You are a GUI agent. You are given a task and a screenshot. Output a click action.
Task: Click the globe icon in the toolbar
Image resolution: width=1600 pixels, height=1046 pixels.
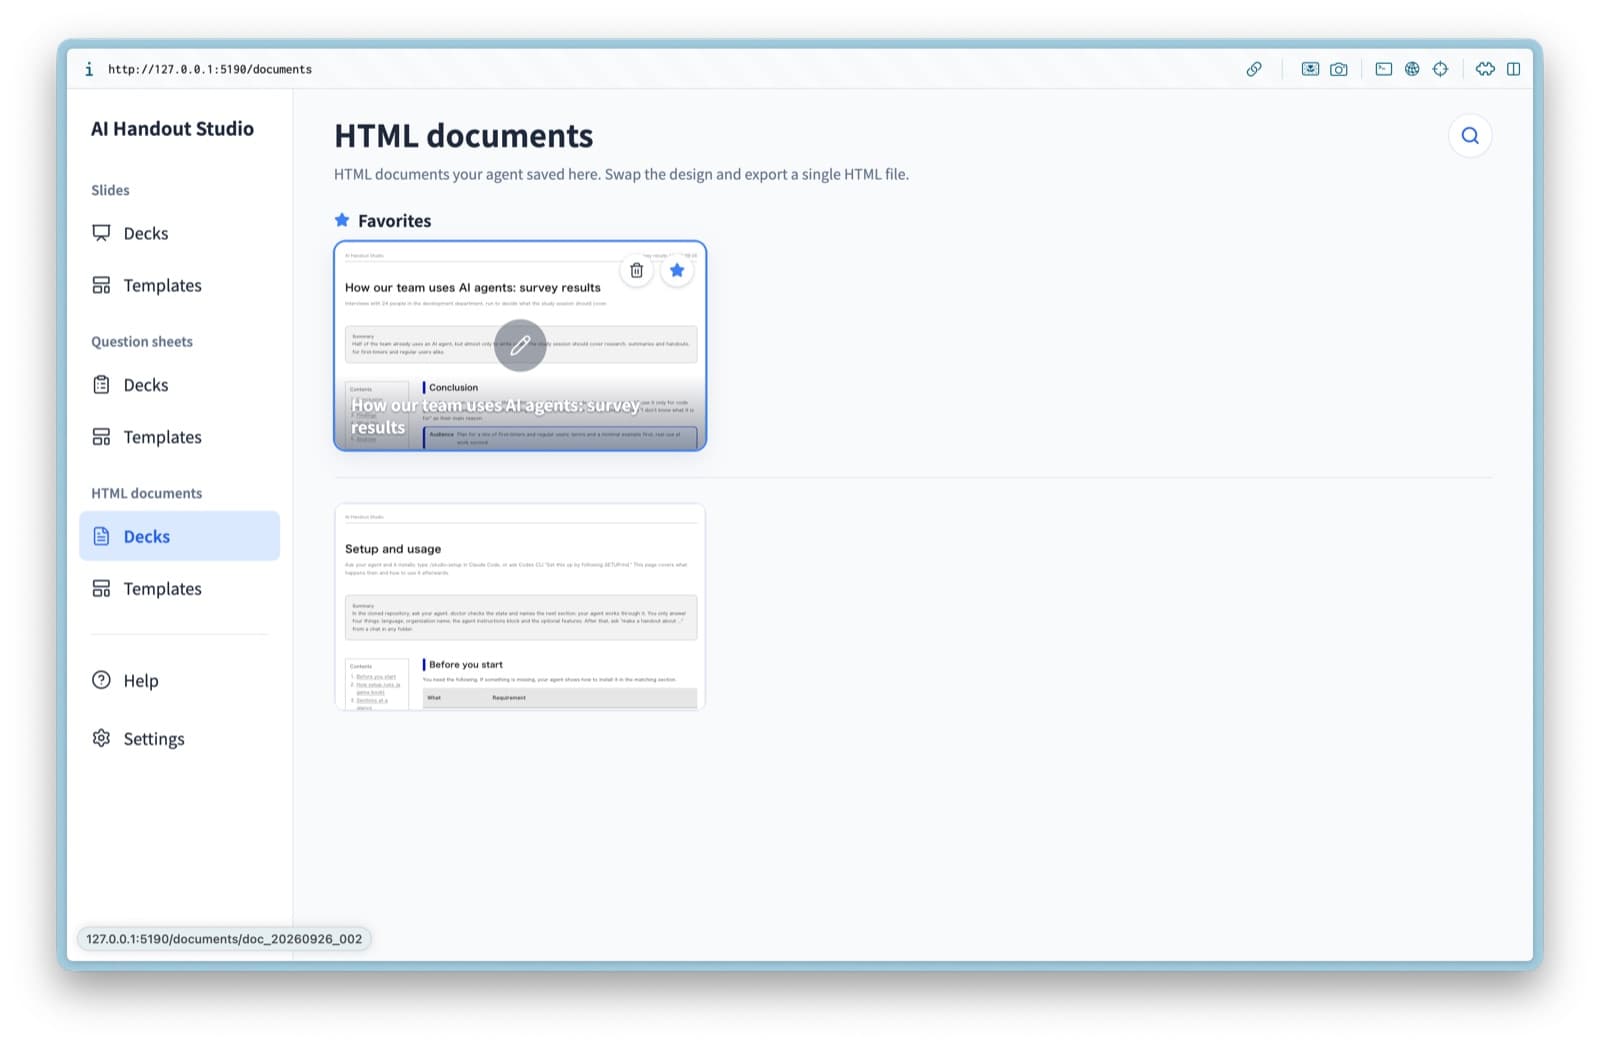tap(1412, 69)
